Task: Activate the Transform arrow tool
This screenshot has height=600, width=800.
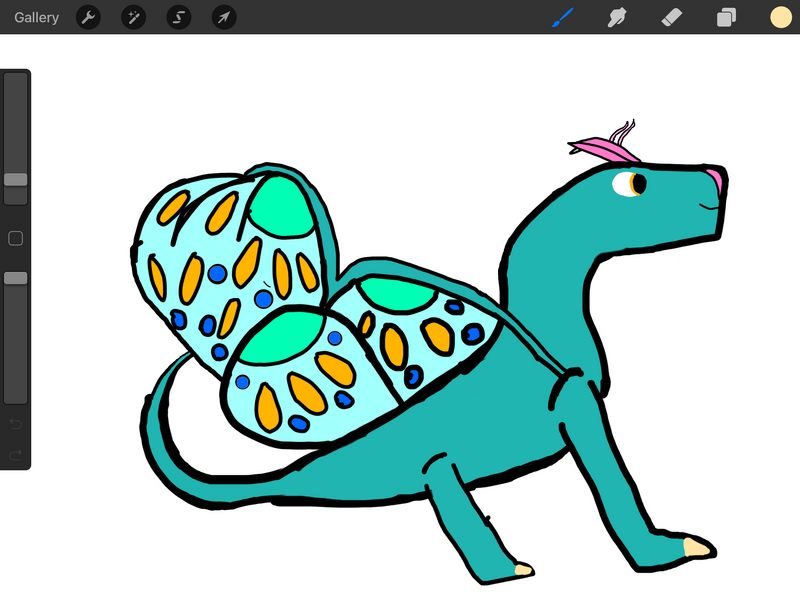Action: point(224,17)
